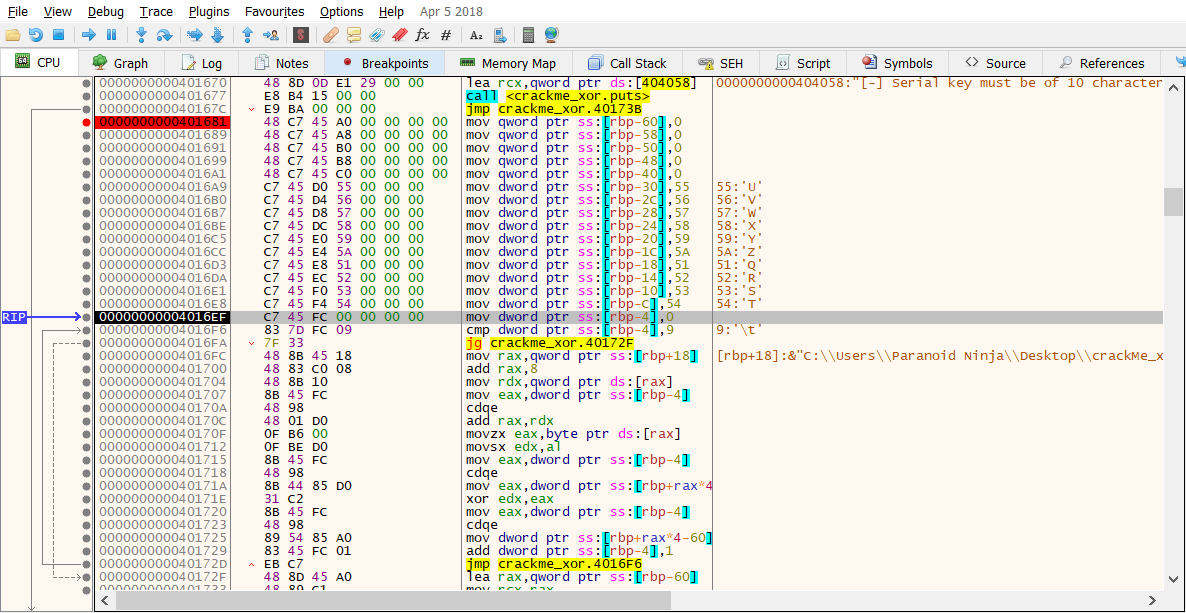
Task: Click the disassembly vertical scrollbar thumb
Action: [x=1173, y=201]
